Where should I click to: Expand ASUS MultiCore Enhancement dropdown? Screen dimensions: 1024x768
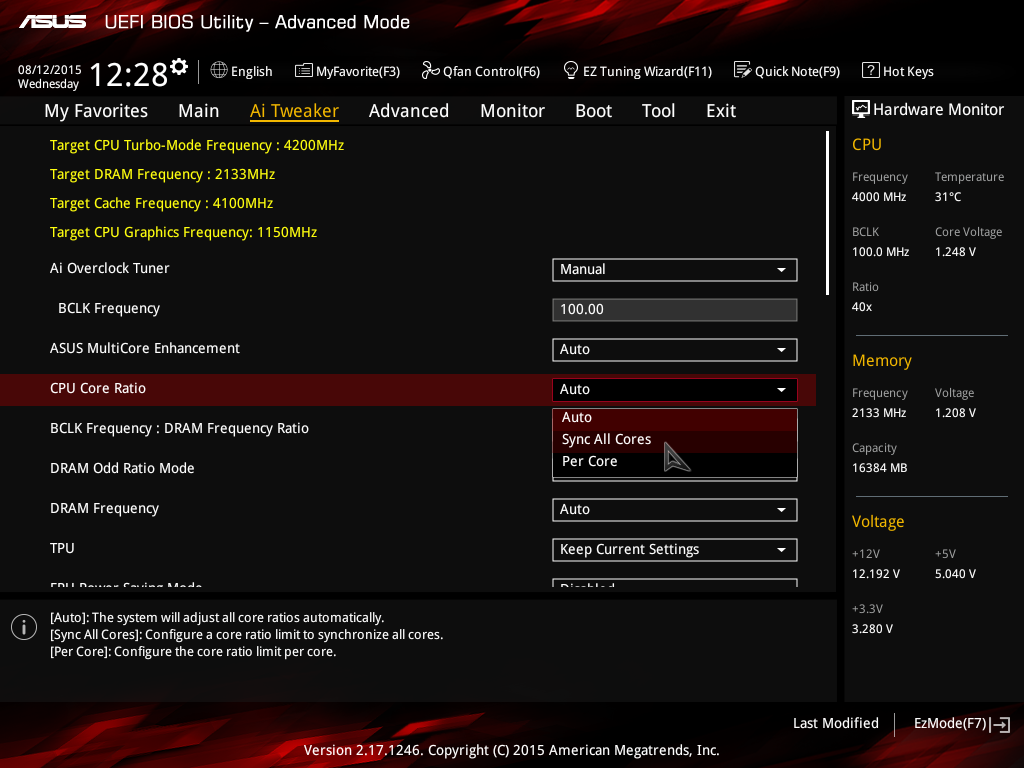675,349
